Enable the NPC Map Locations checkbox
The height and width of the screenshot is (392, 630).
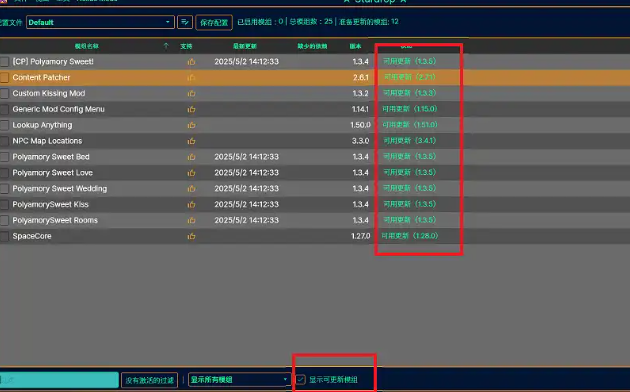click(x=4, y=141)
